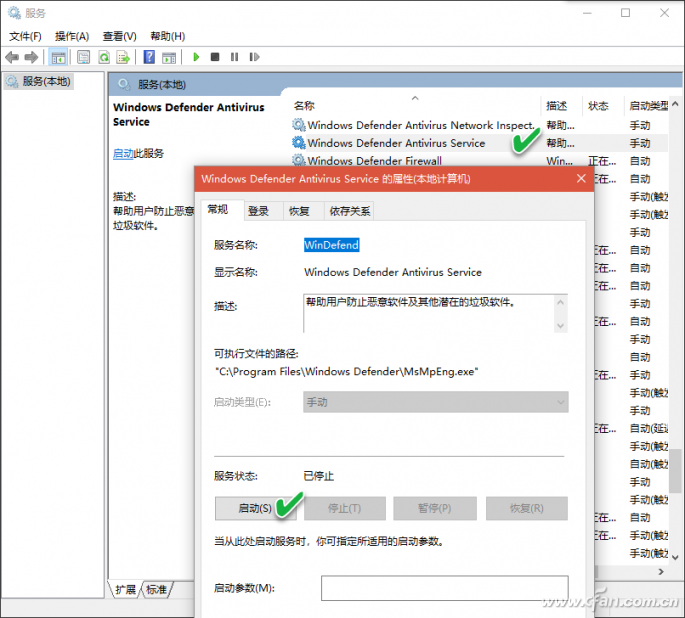Click the Refresh toolbar icon
This screenshot has height=618, width=685.
103,57
